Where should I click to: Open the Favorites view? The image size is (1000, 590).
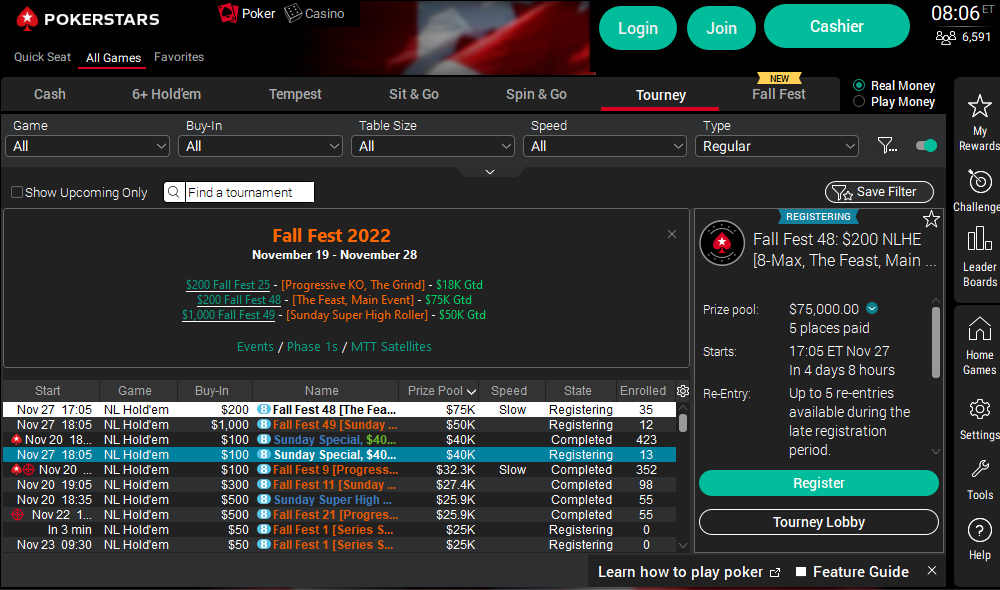tap(179, 57)
